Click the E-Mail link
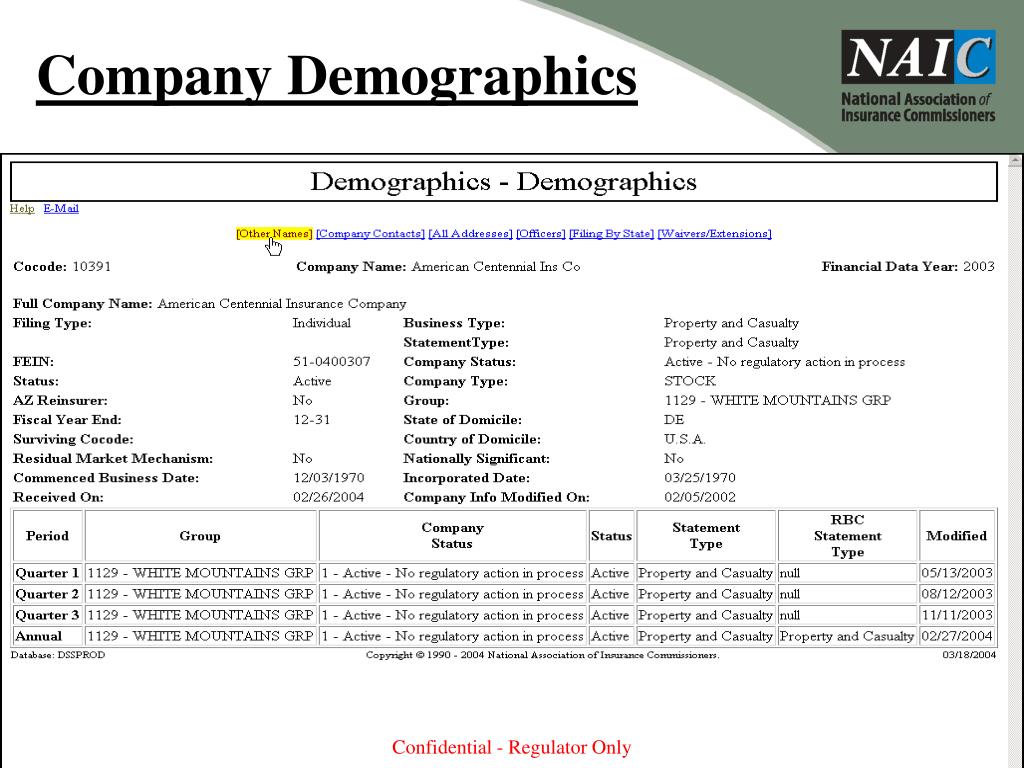The width and height of the screenshot is (1024, 768). (61, 208)
